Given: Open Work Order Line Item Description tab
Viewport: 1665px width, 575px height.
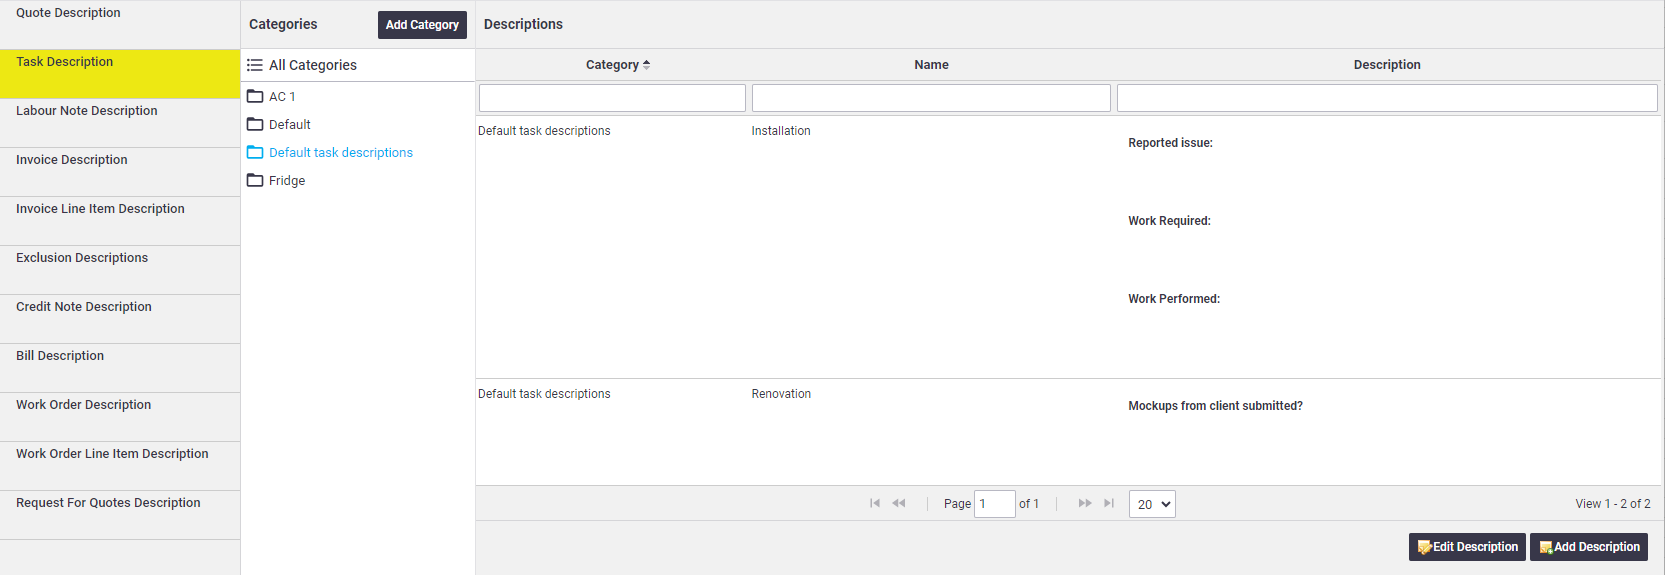Looking at the screenshot, I should tap(120, 466).
